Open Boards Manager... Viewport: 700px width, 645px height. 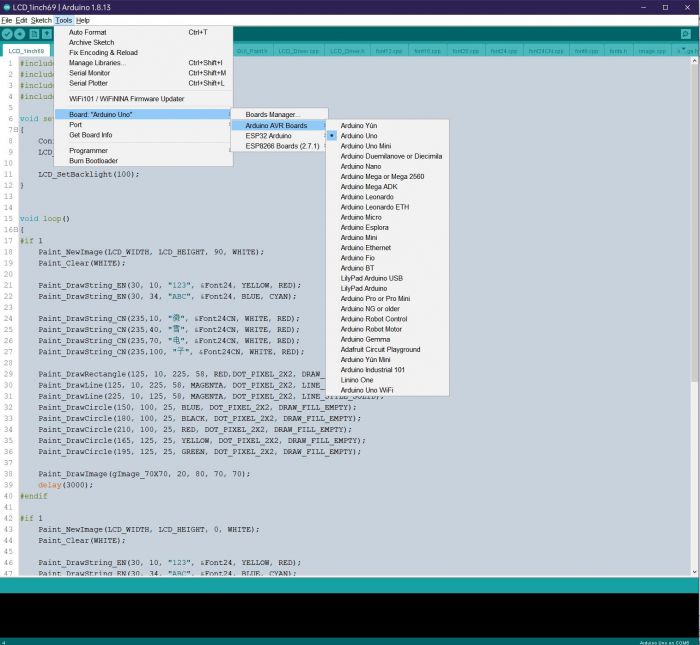point(279,115)
